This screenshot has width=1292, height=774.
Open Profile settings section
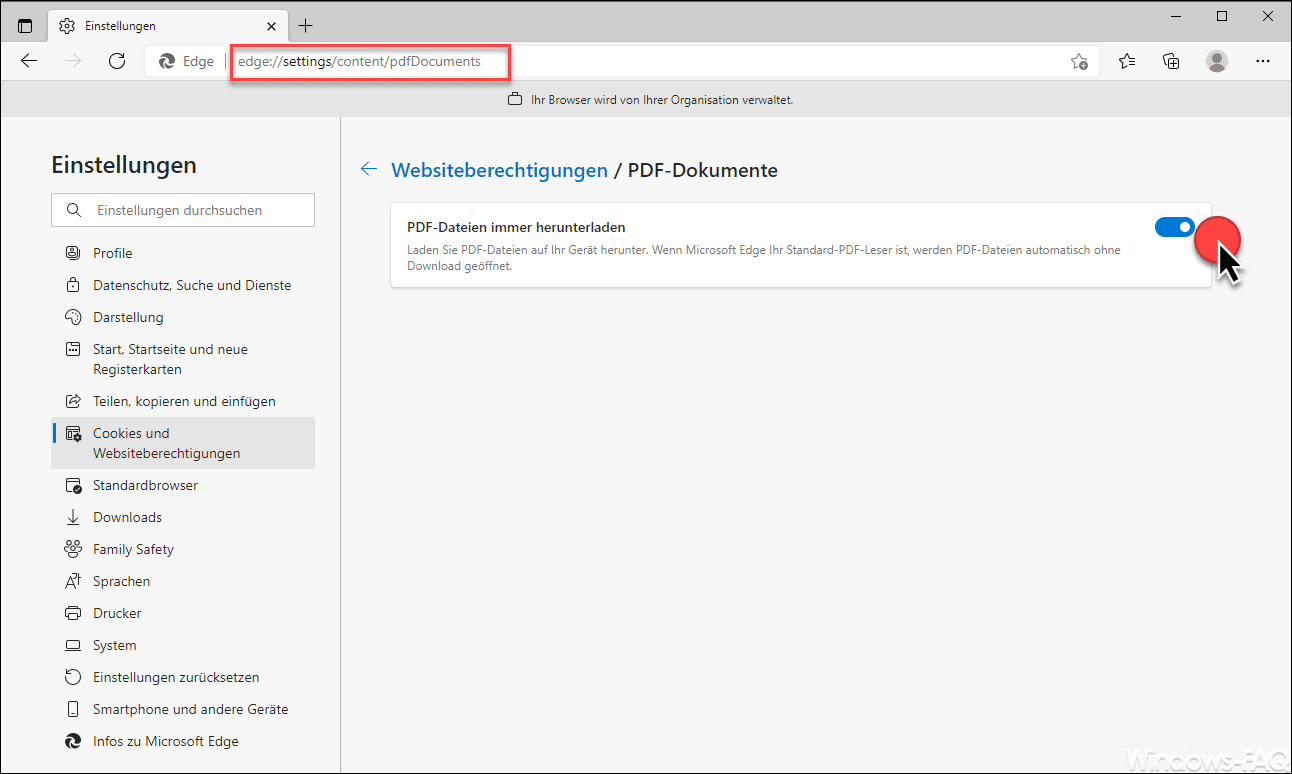coord(183,253)
